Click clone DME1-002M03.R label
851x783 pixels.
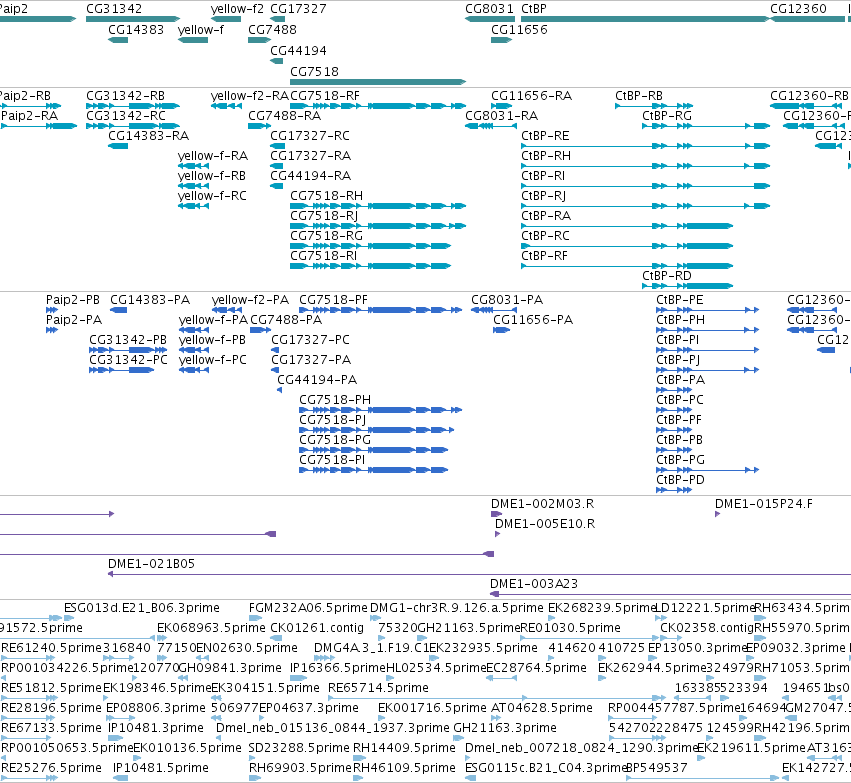click(542, 504)
